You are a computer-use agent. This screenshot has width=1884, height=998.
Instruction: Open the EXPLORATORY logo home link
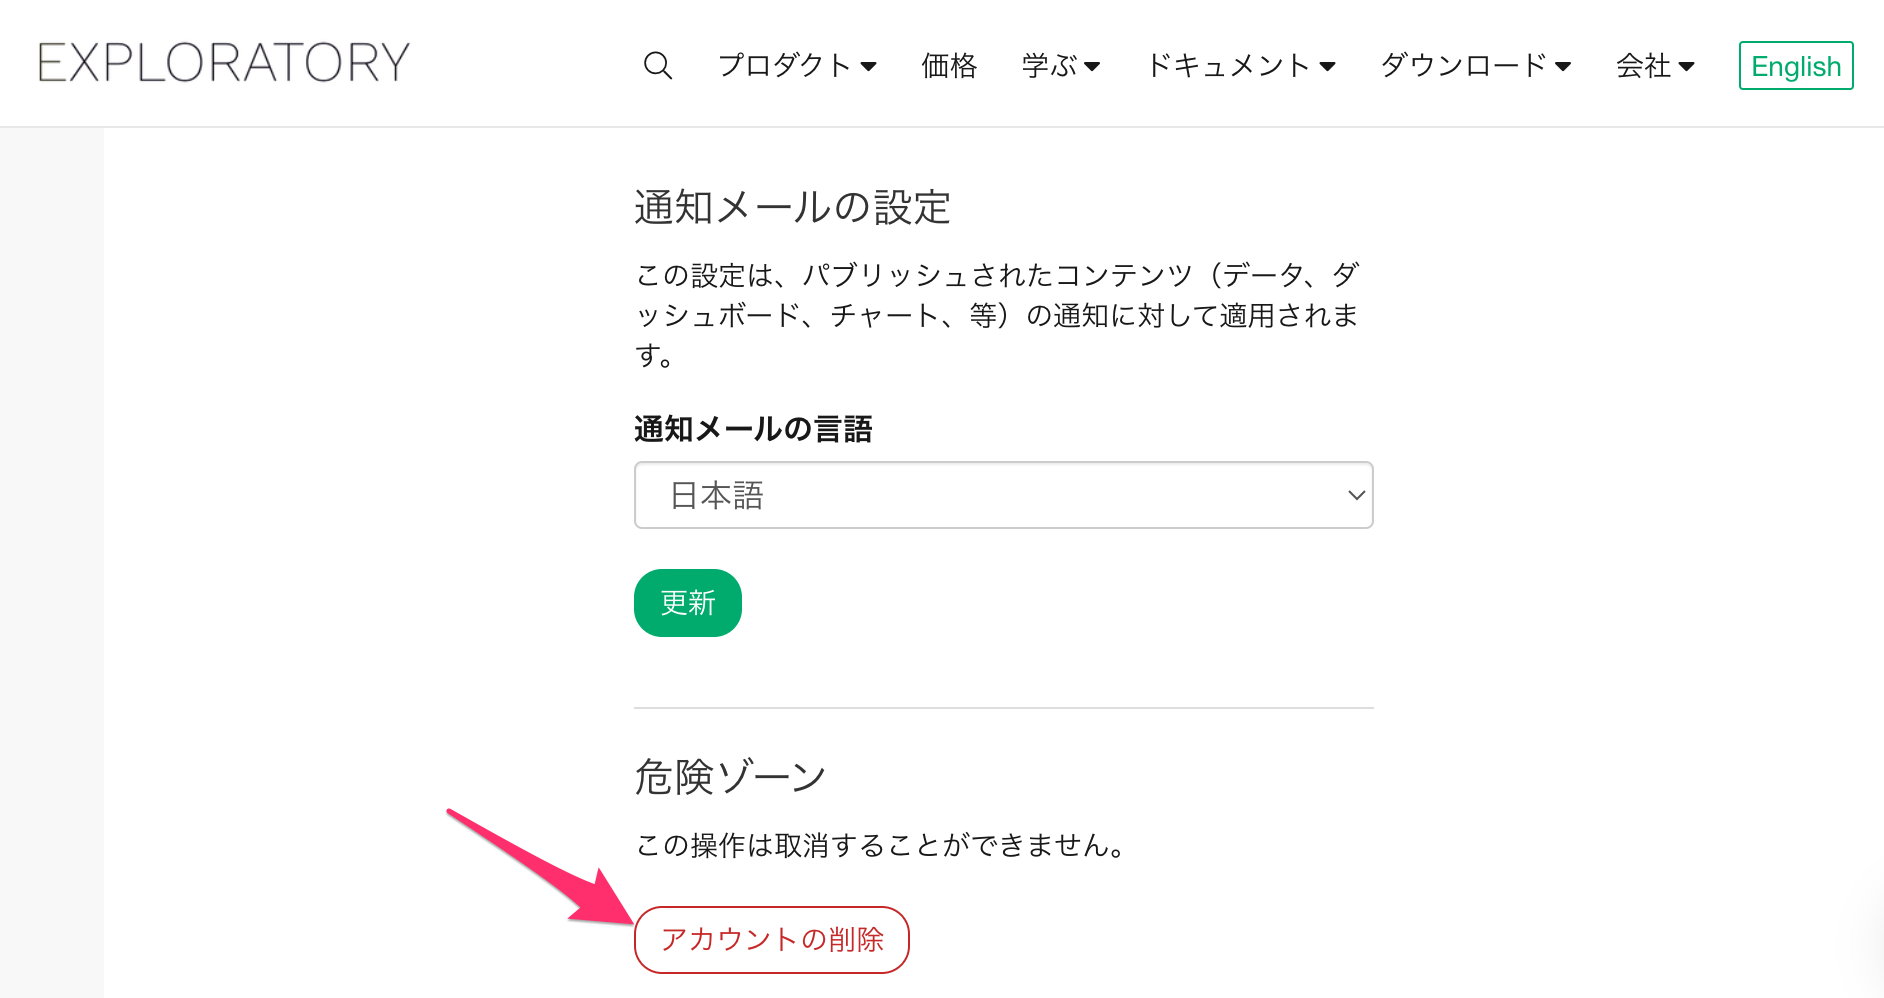[x=224, y=62]
